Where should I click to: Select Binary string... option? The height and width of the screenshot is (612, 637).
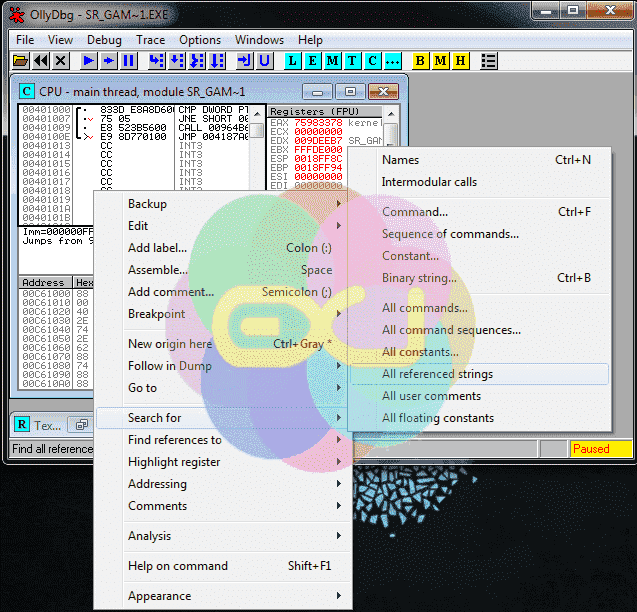[x=480, y=278]
